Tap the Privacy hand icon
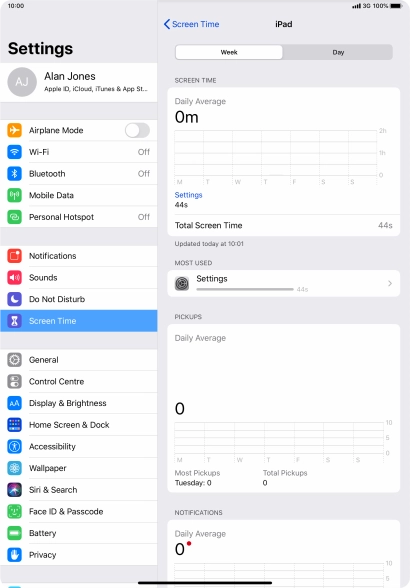Viewport: 410px width, 588px height. pyautogui.click(x=14, y=555)
